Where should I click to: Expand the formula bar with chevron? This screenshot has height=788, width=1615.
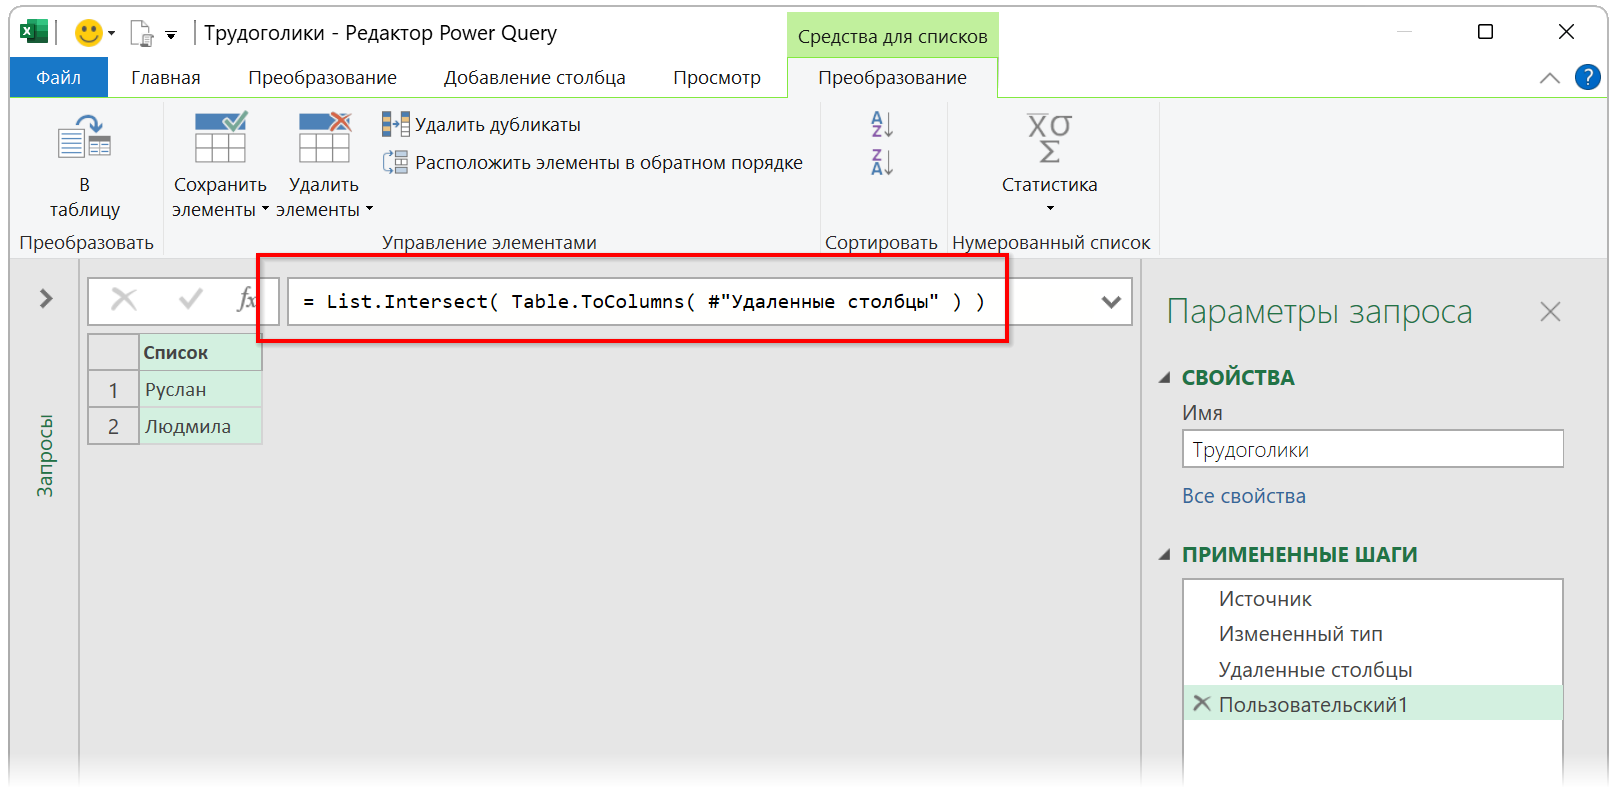[x=1110, y=302]
